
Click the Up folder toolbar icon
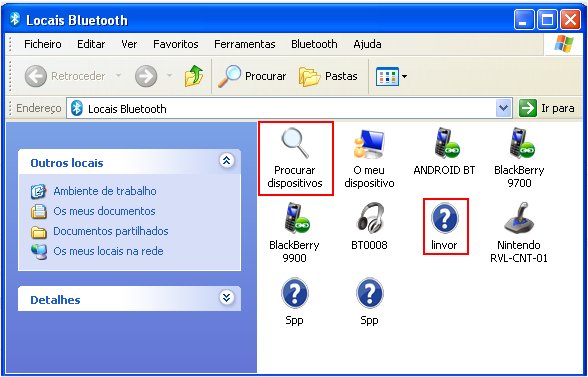[x=194, y=76]
